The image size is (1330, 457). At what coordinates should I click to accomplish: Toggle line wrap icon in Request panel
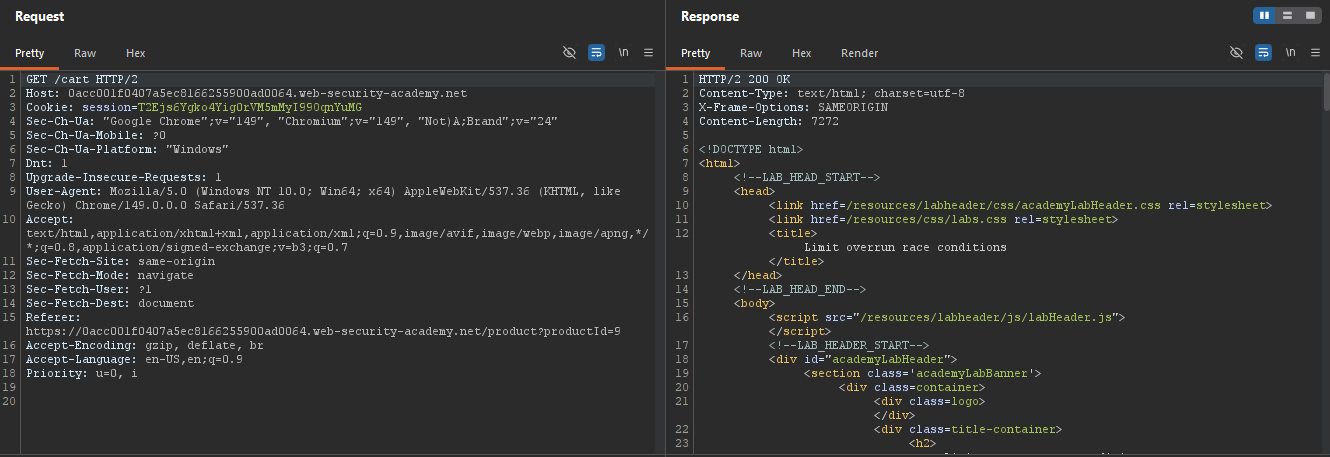click(x=596, y=53)
